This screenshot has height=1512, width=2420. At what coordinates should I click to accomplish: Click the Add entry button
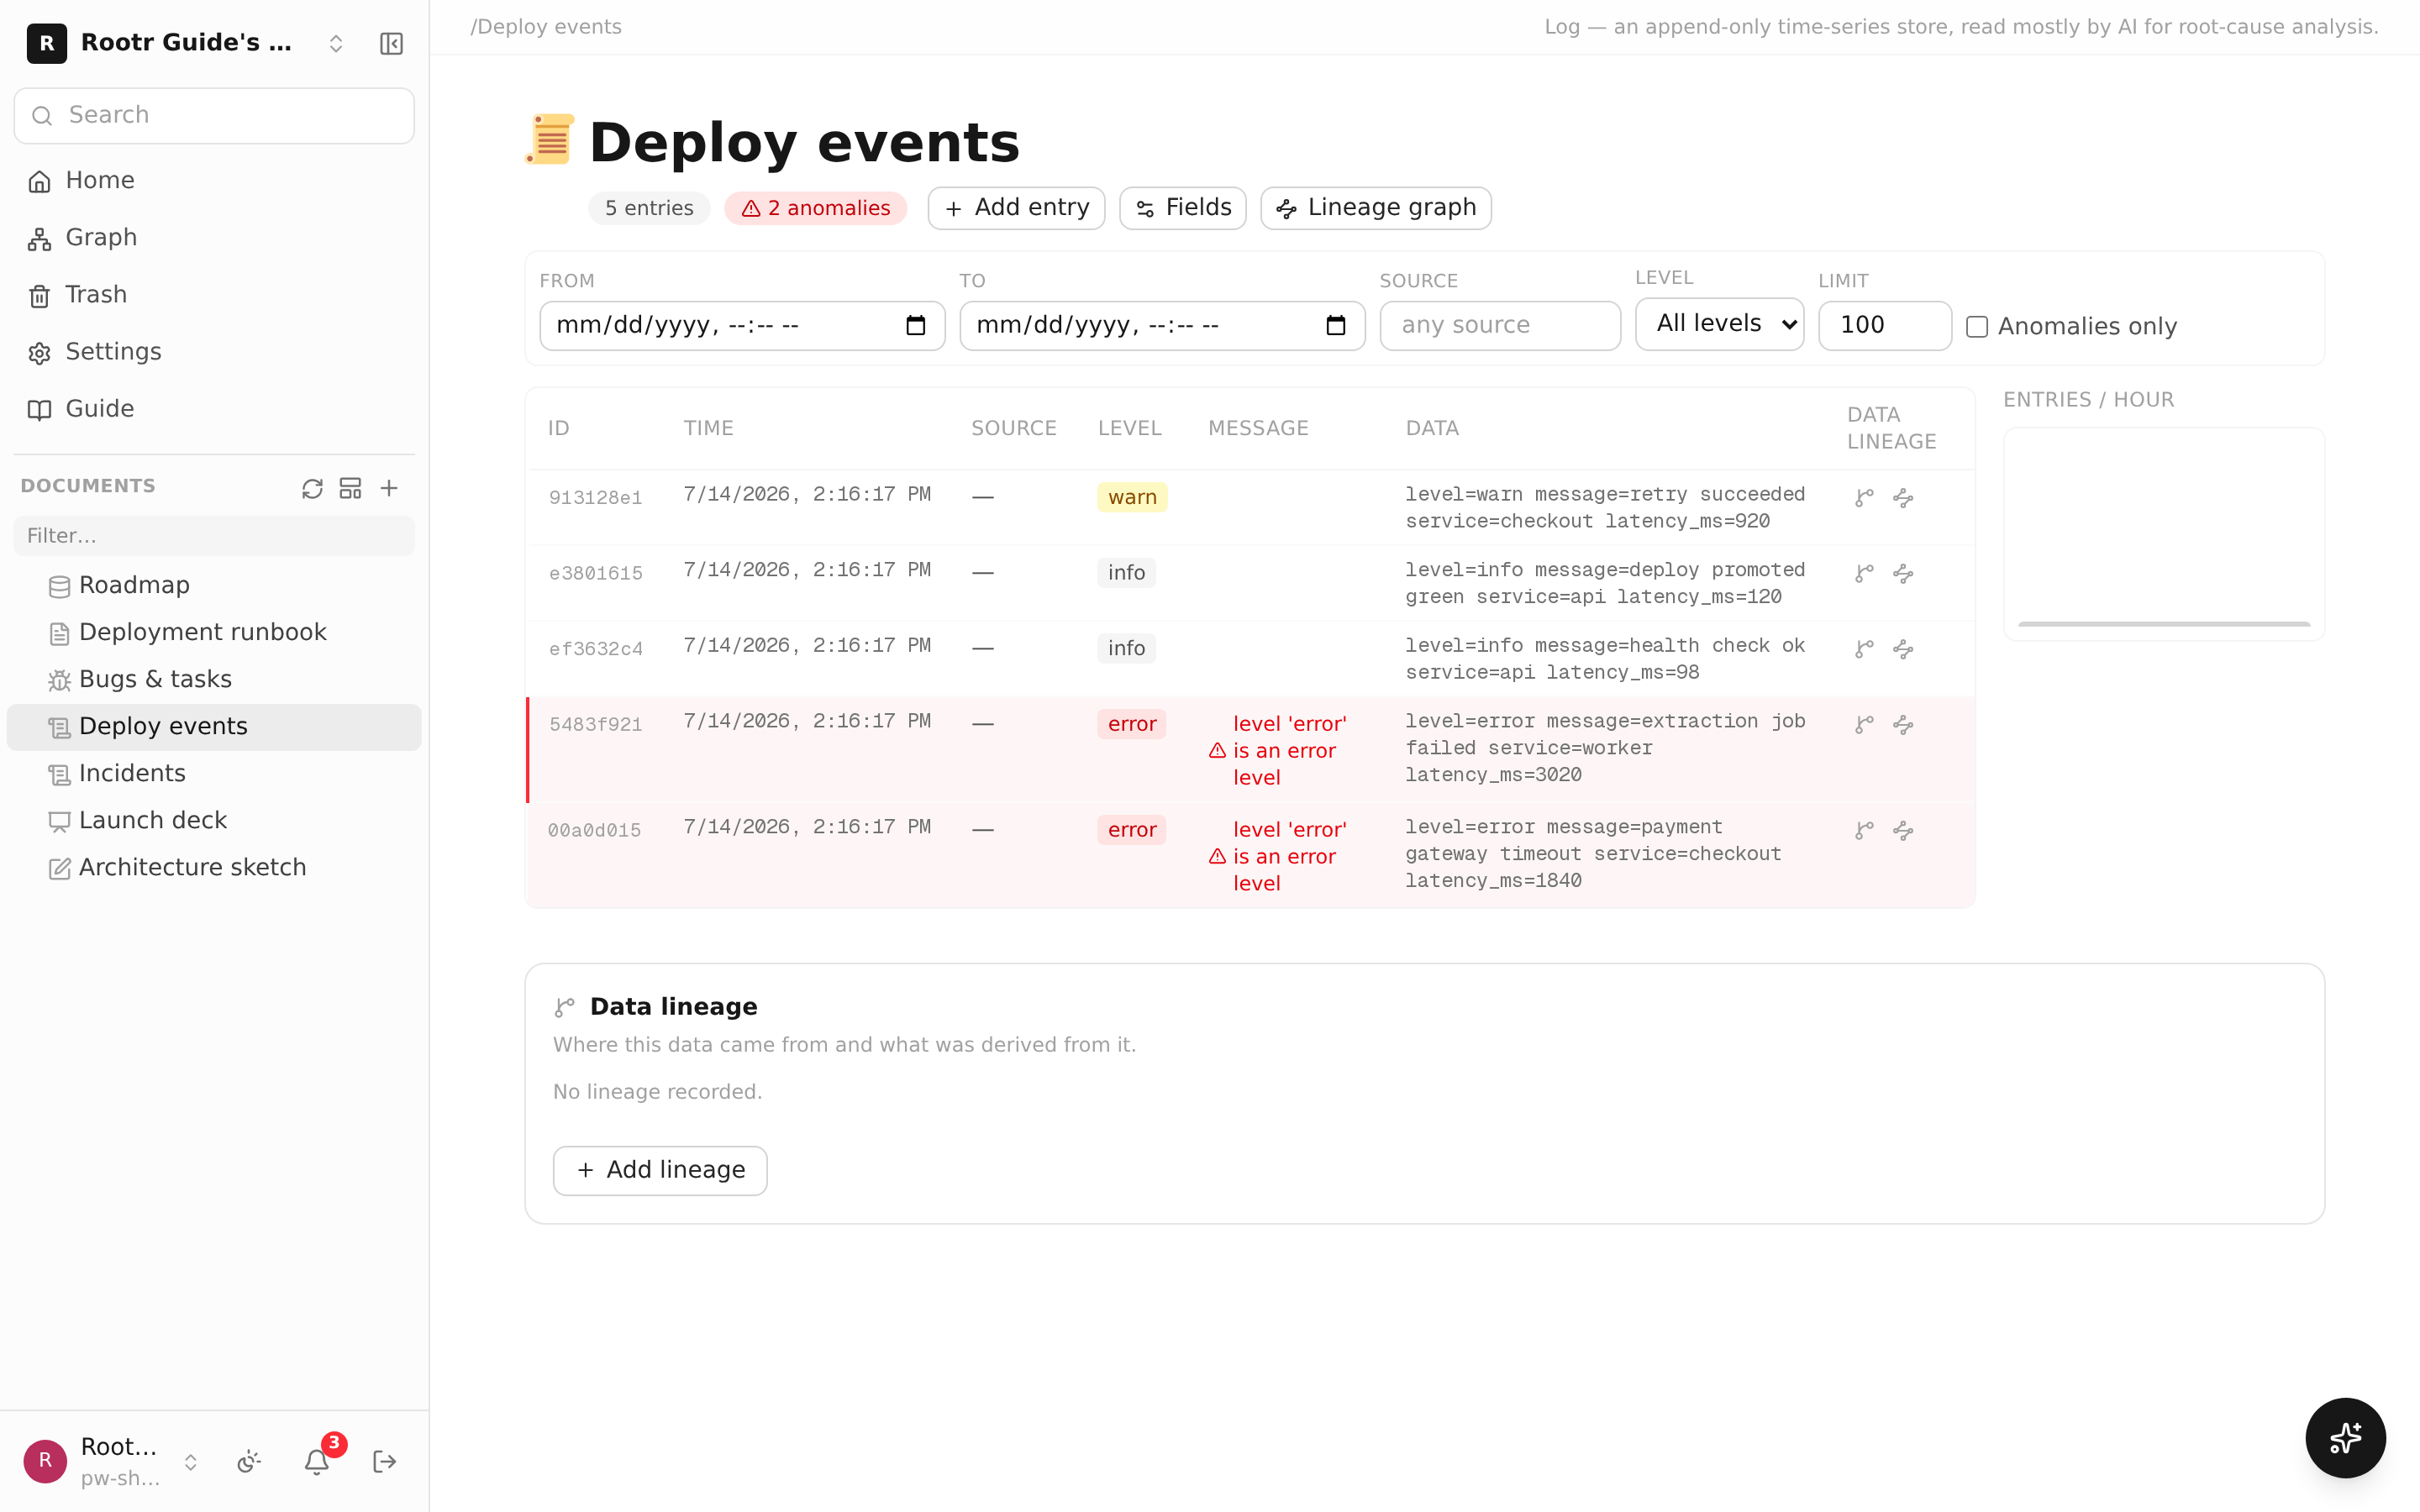coord(1016,208)
